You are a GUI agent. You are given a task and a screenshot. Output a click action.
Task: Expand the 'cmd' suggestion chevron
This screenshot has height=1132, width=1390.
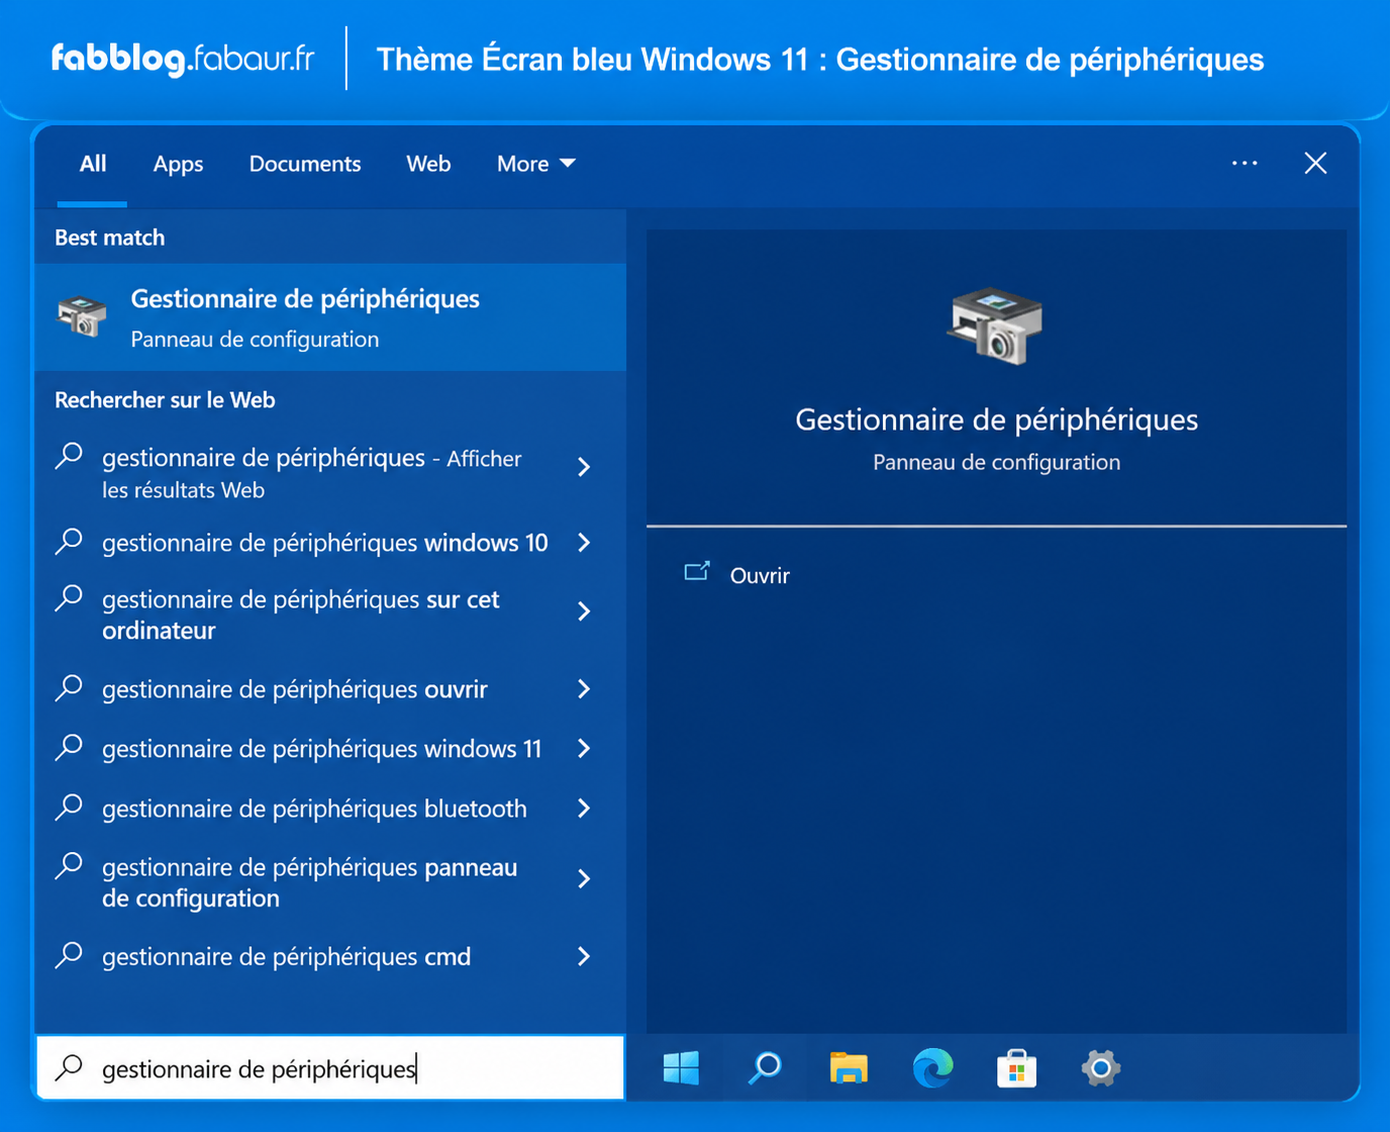[584, 957]
